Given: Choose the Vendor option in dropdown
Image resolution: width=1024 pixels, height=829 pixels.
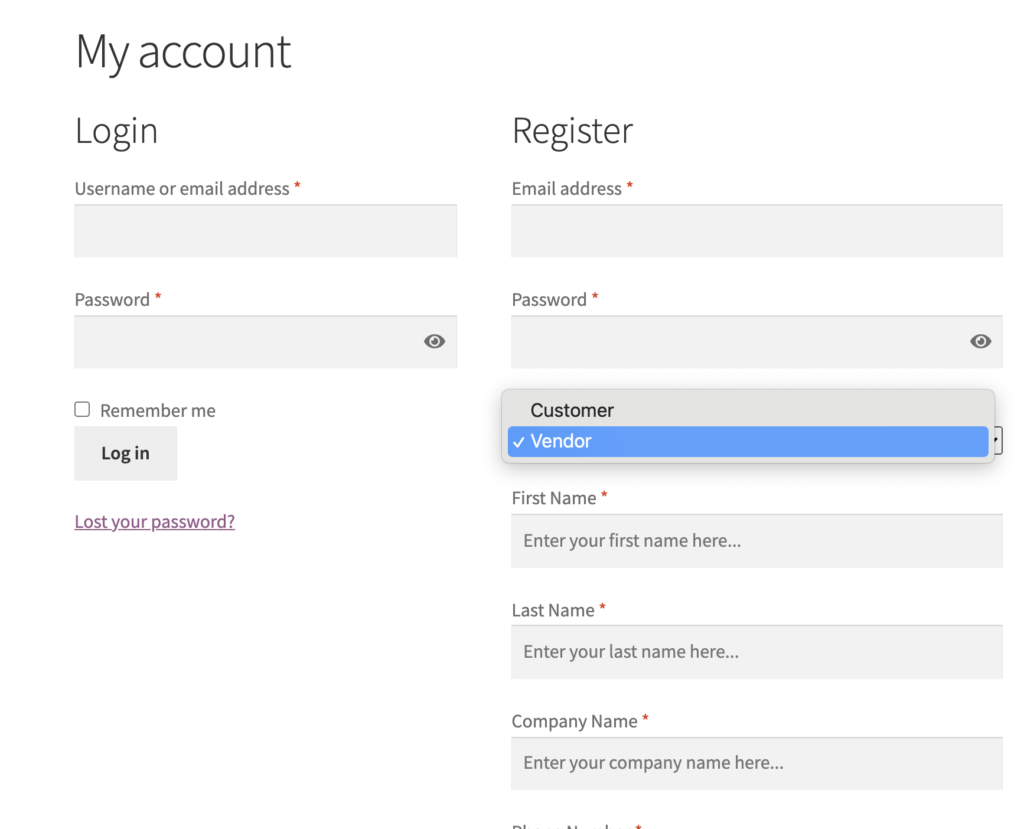Looking at the screenshot, I should [748, 442].
